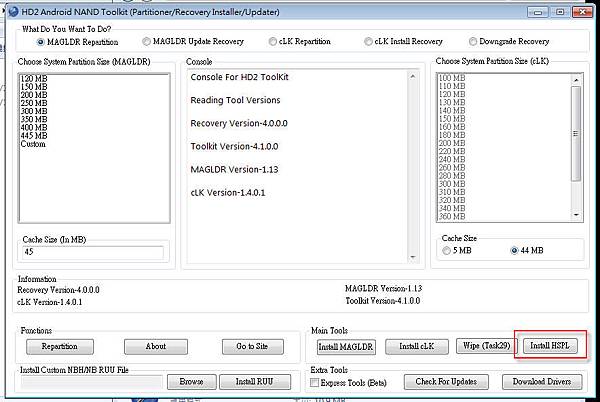Click the custom RUU file path field

pyautogui.click(x=92, y=382)
